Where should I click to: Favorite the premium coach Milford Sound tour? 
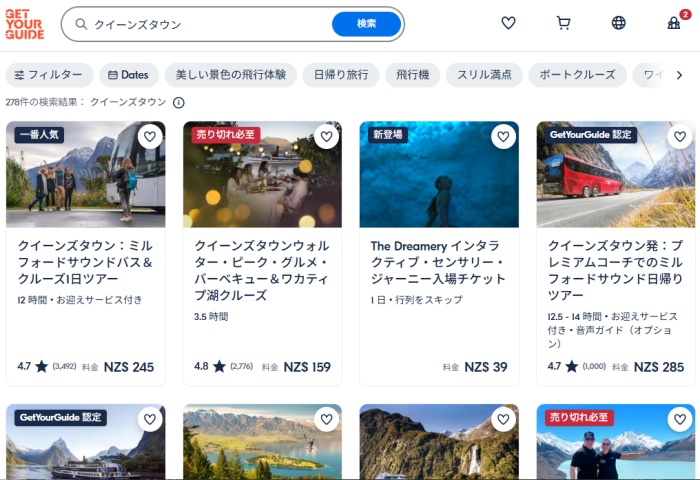pyautogui.click(x=680, y=137)
